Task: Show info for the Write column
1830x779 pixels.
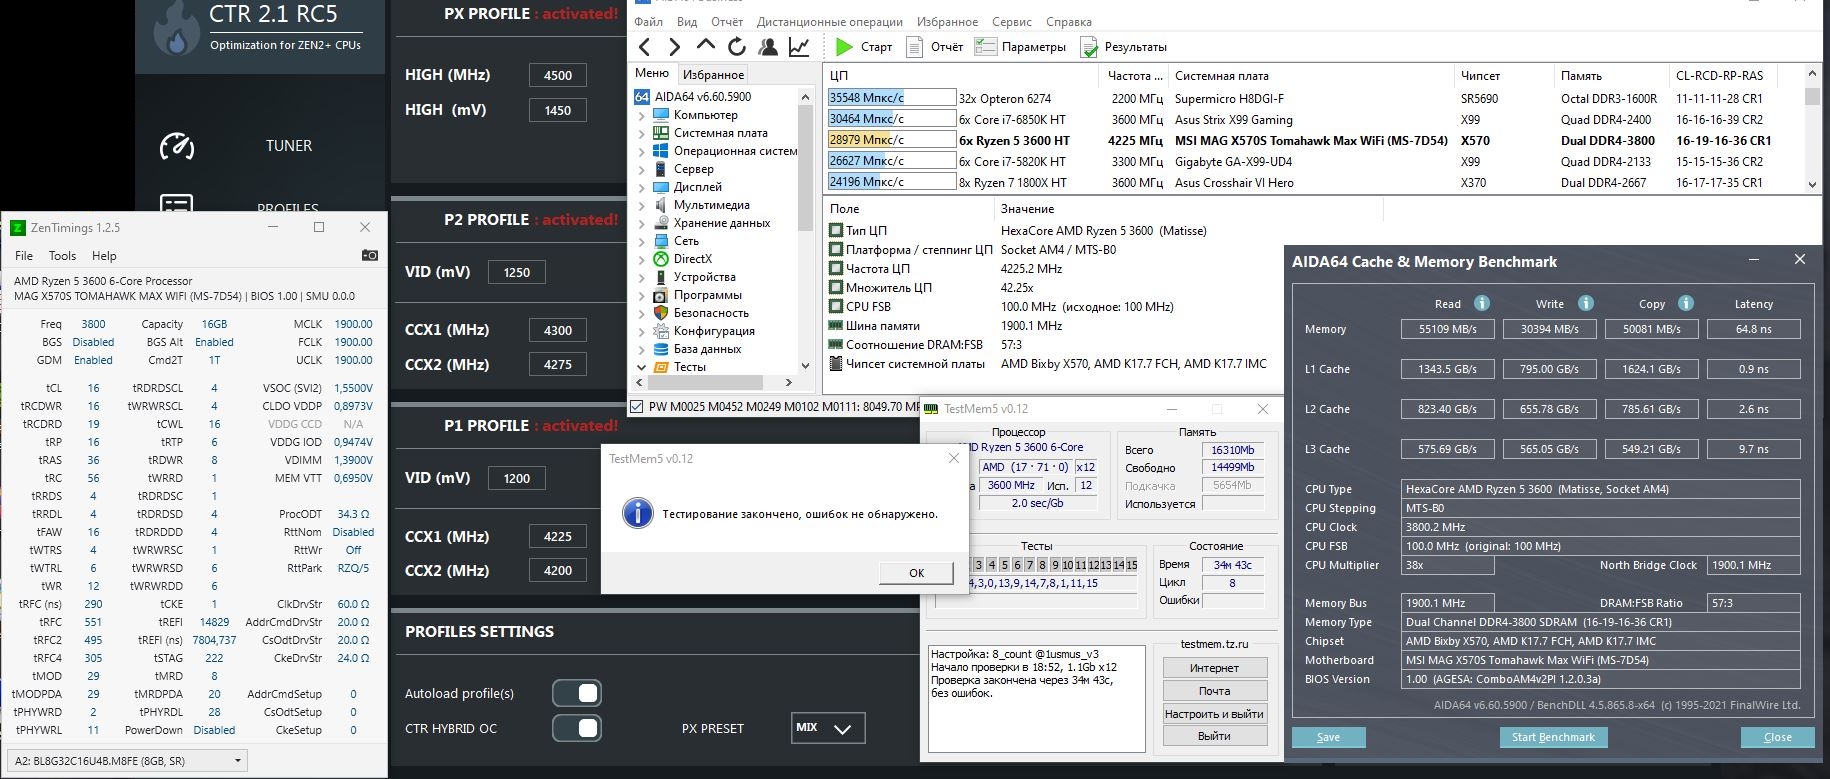Action: (1586, 303)
